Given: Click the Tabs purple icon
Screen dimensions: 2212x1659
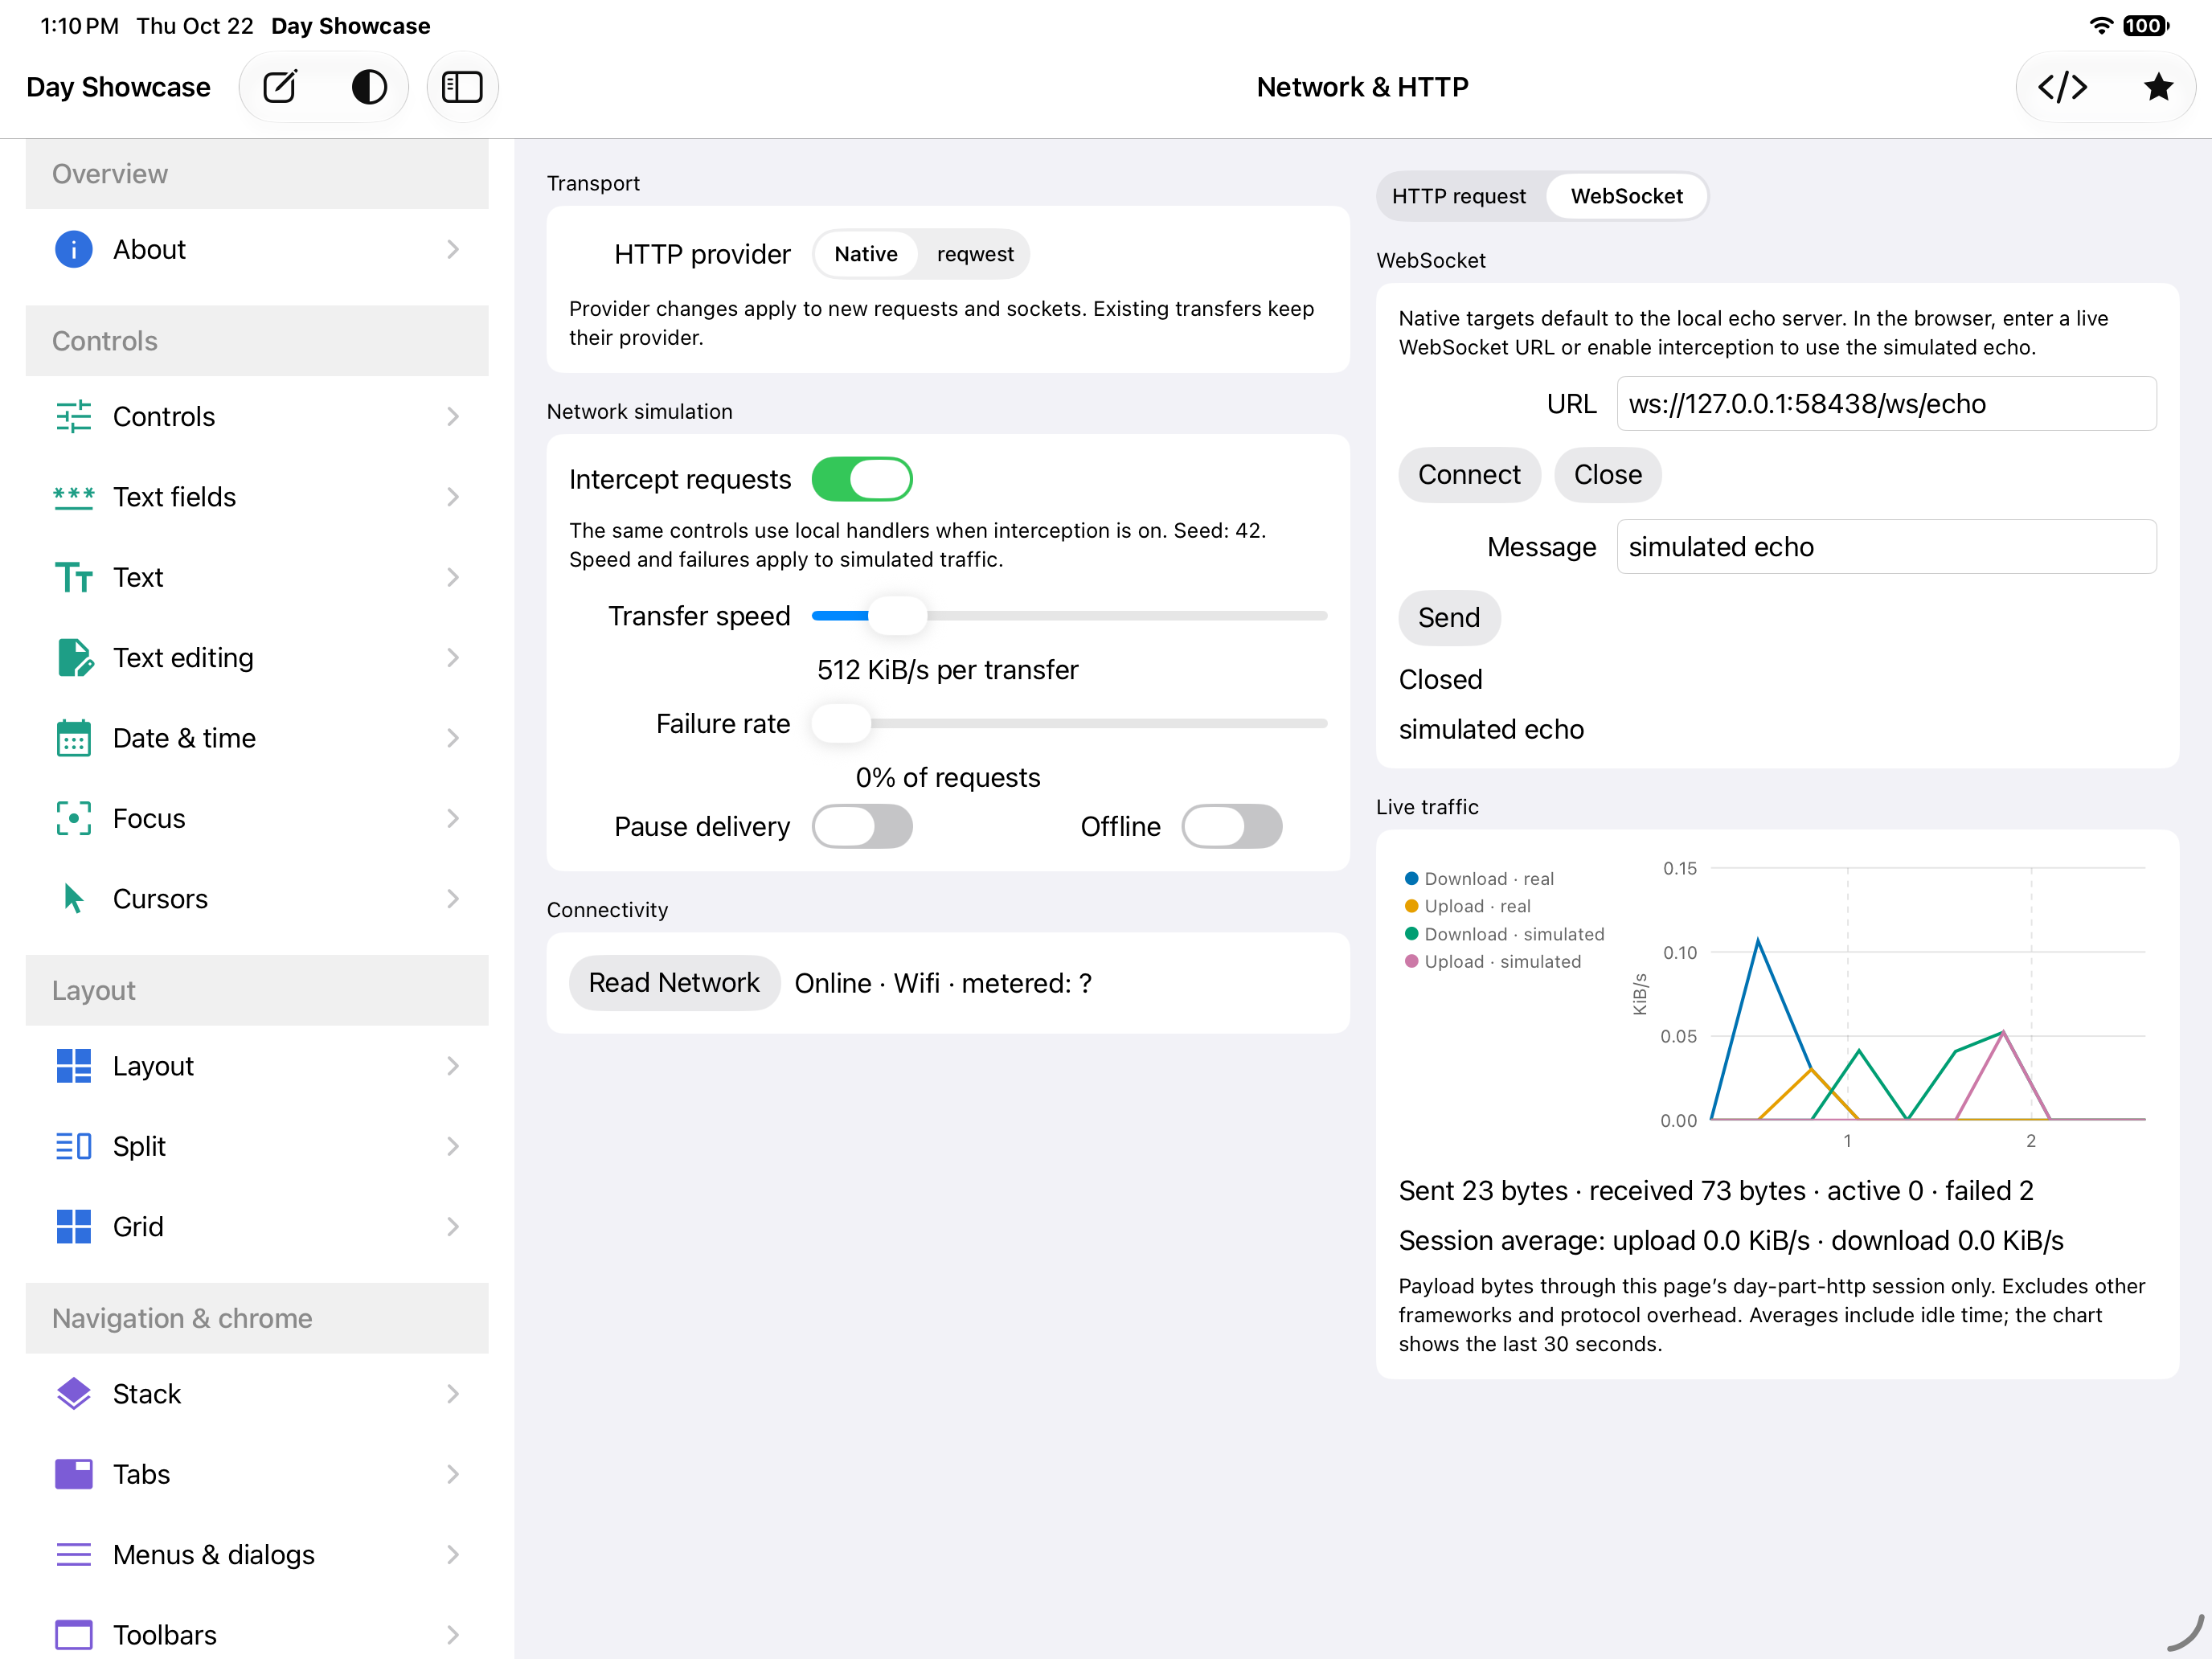Looking at the screenshot, I should 73,1474.
